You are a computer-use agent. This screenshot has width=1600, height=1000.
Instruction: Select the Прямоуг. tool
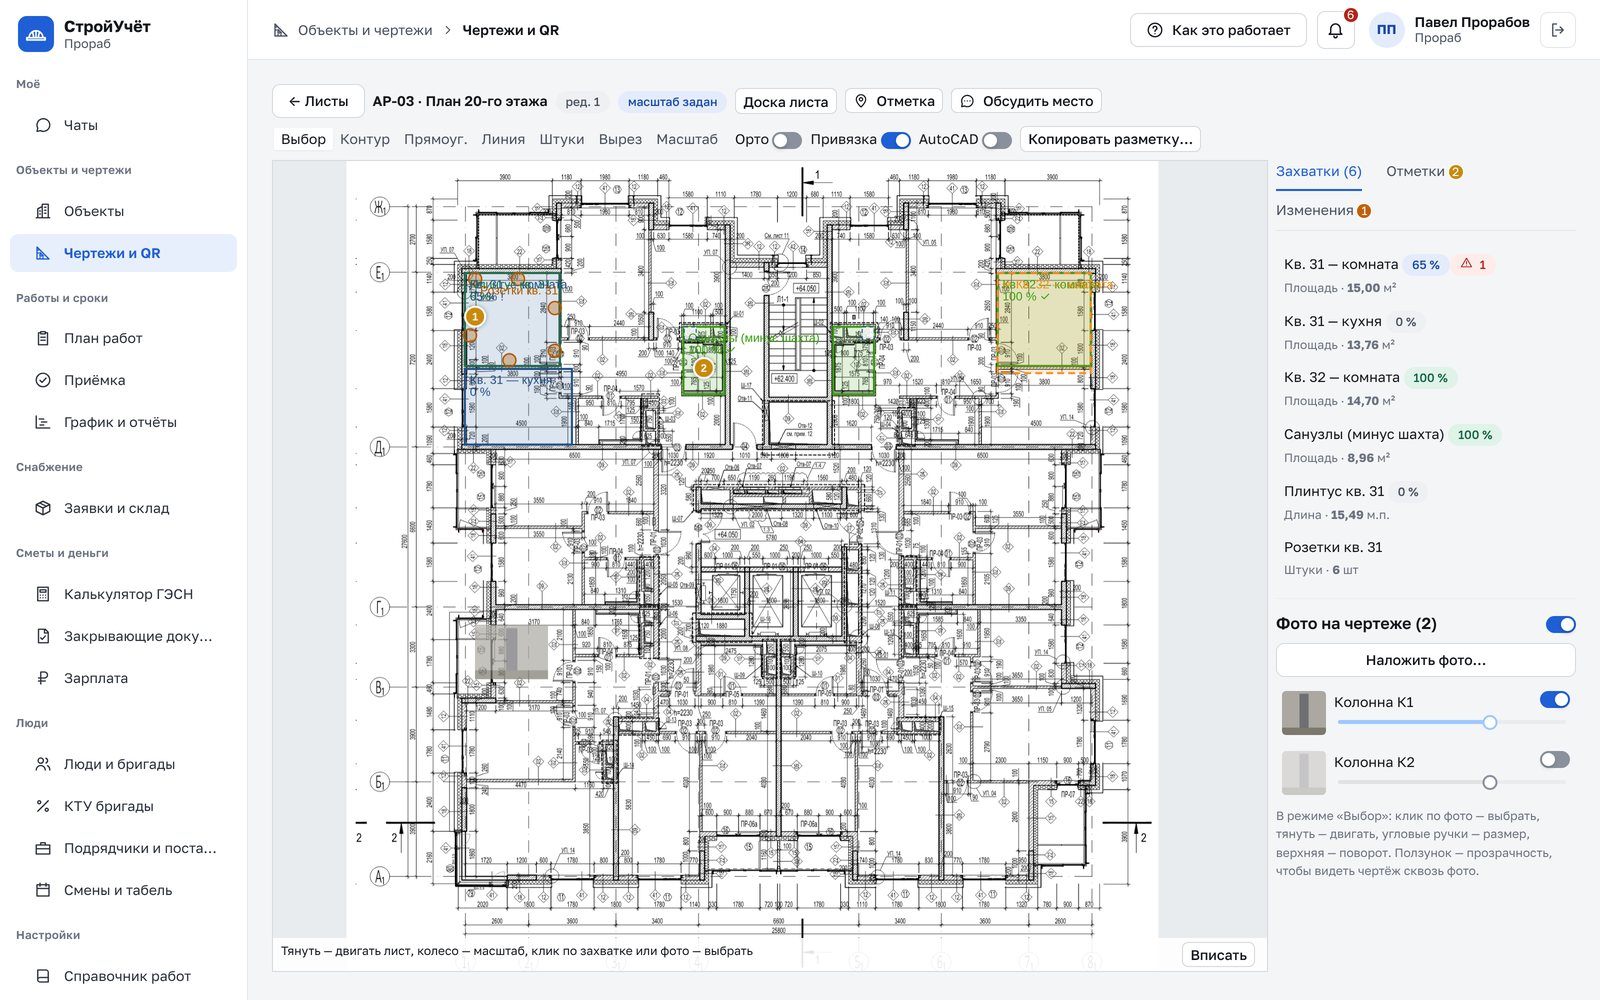pyautogui.click(x=436, y=139)
